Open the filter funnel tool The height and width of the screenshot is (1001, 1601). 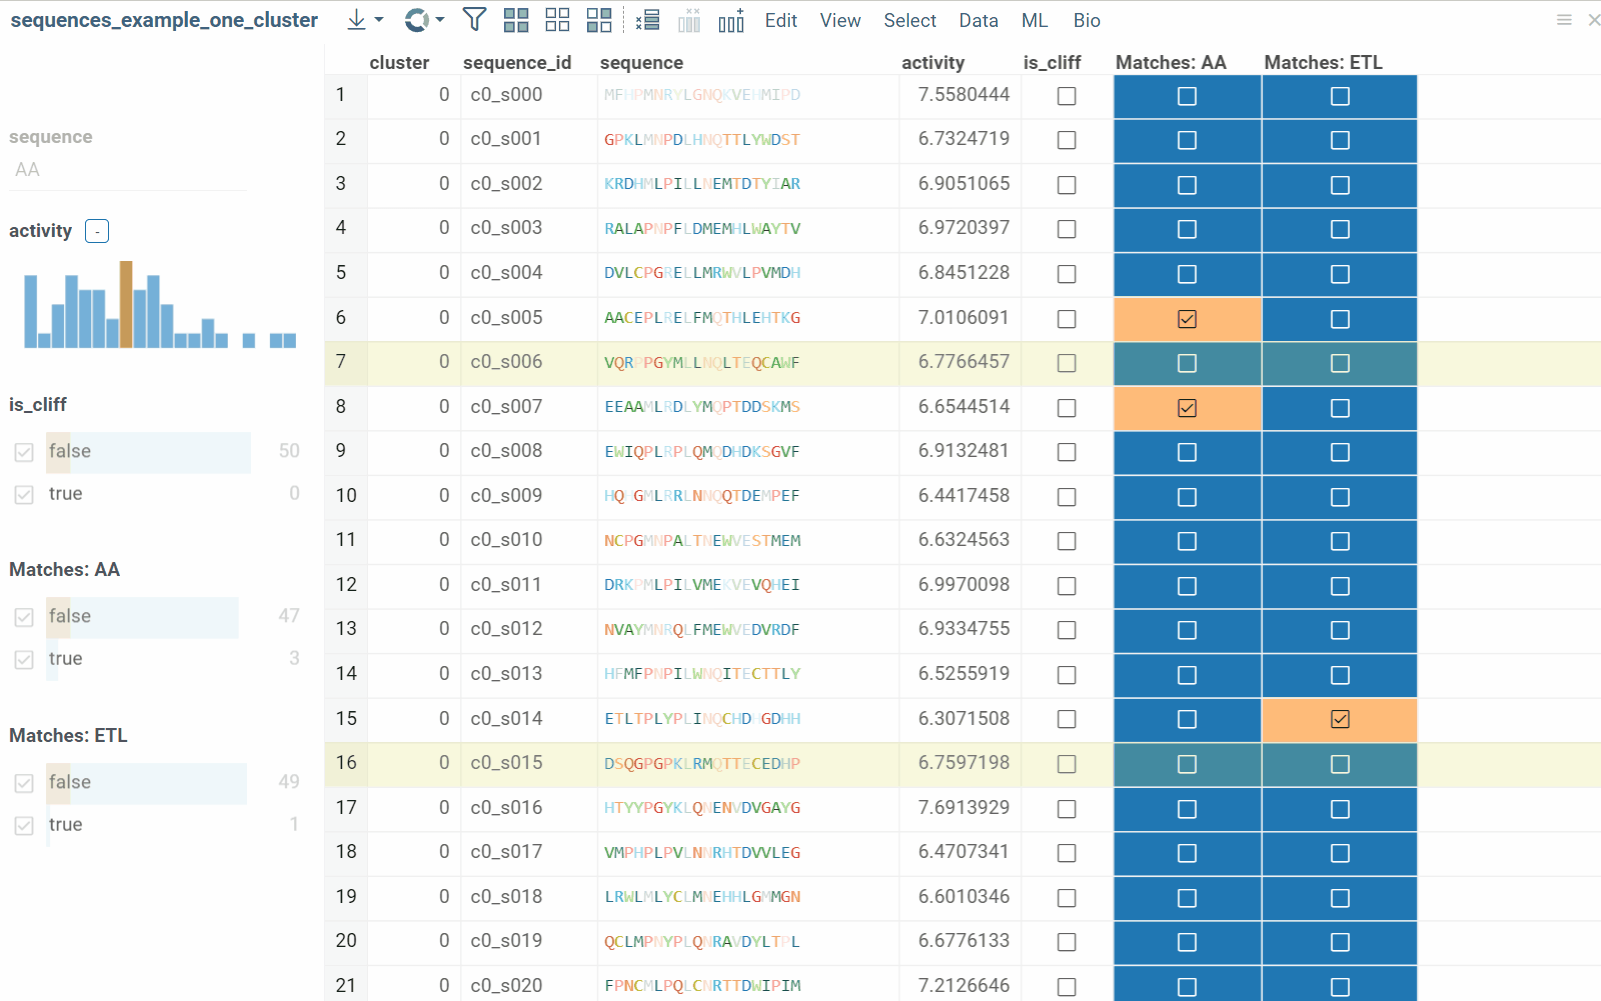[x=474, y=19]
